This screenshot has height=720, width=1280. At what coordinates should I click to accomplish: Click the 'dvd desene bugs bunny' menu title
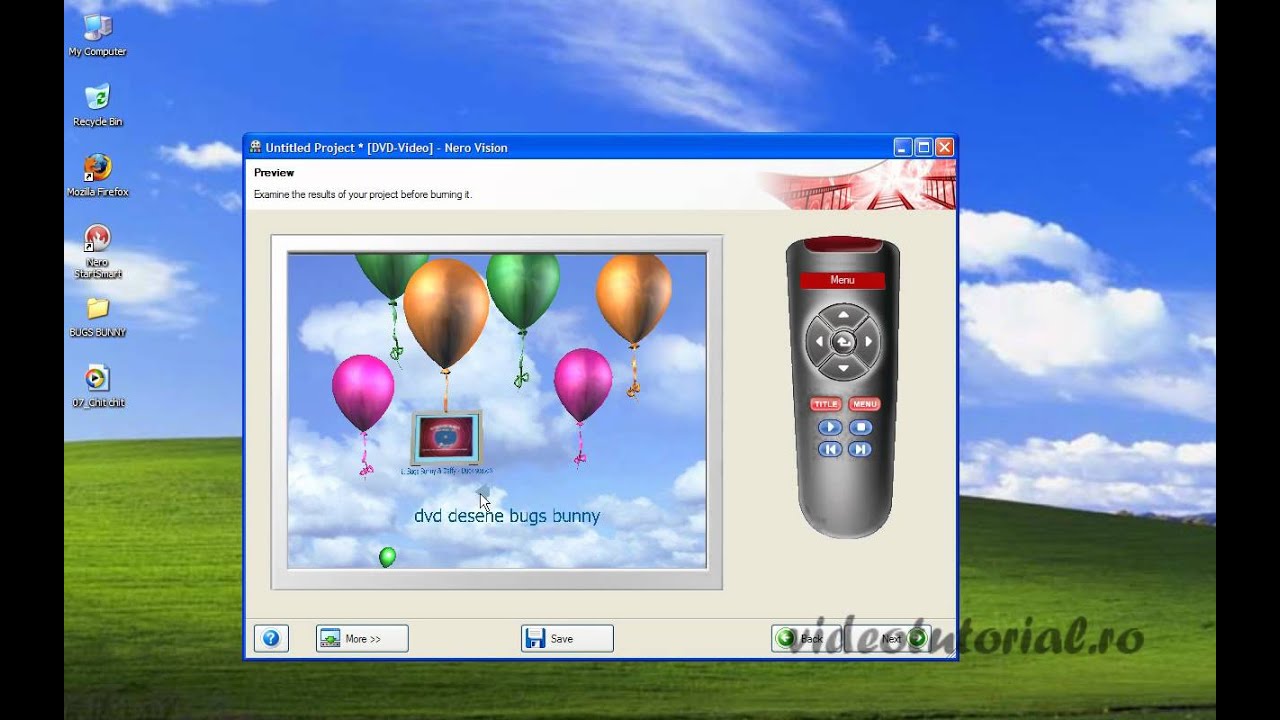507,516
